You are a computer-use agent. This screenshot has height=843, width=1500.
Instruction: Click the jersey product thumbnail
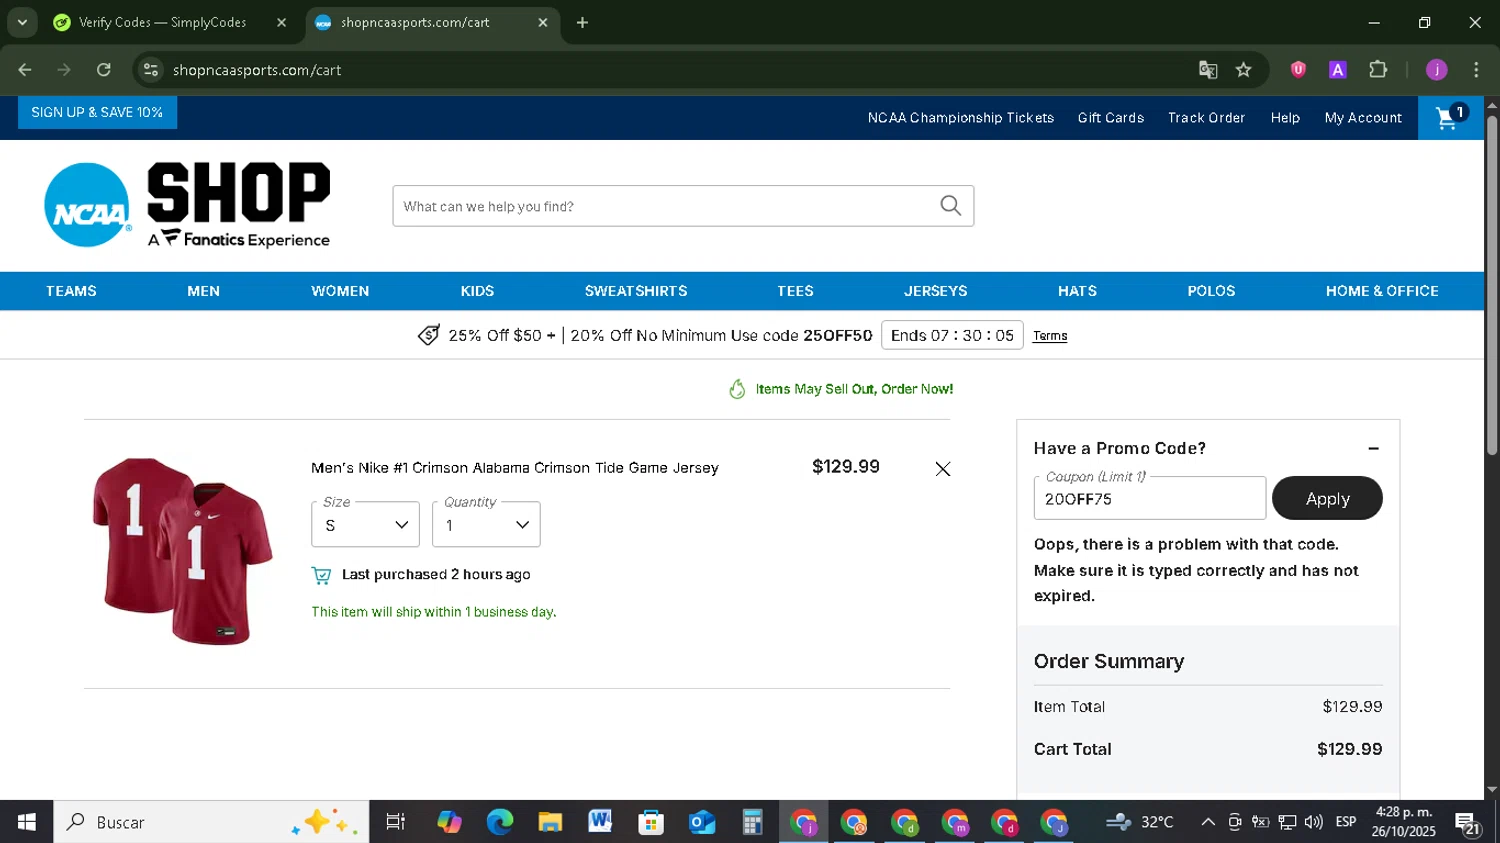182,551
